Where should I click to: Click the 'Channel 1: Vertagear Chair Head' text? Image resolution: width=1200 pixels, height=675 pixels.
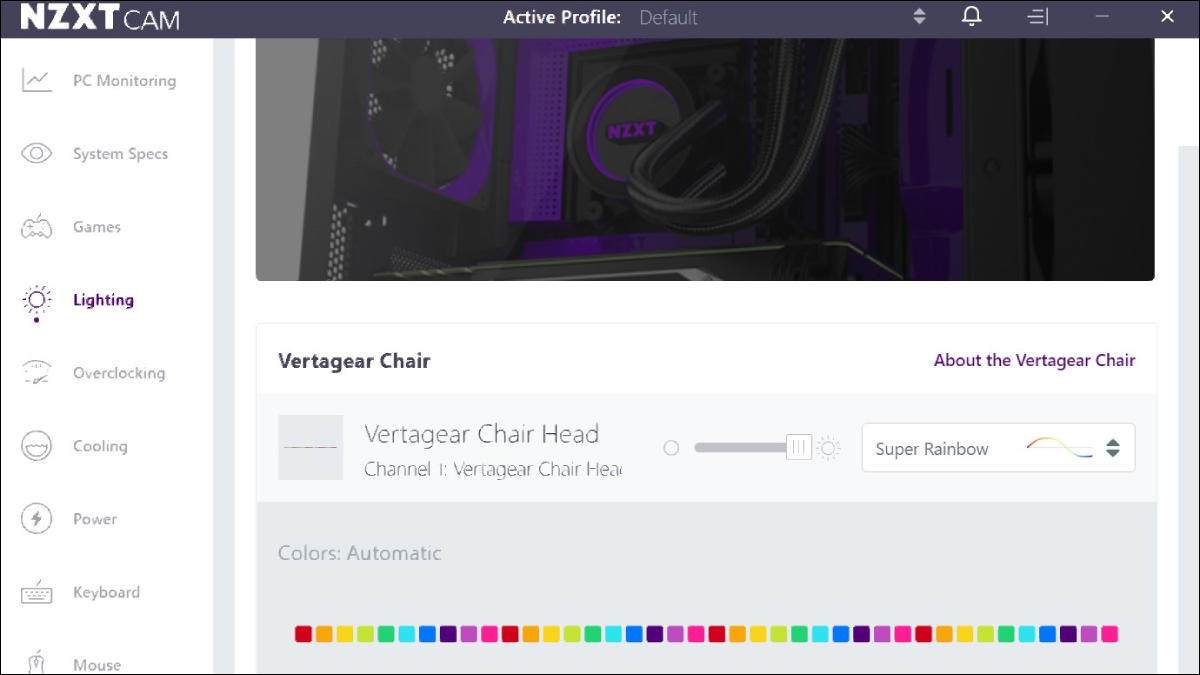(492, 469)
